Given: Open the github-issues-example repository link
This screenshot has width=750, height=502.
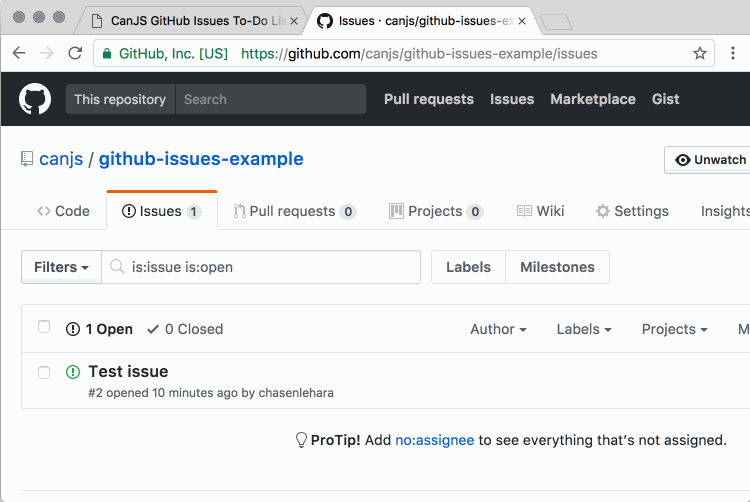Looking at the screenshot, I should pyautogui.click(x=201, y=159).
